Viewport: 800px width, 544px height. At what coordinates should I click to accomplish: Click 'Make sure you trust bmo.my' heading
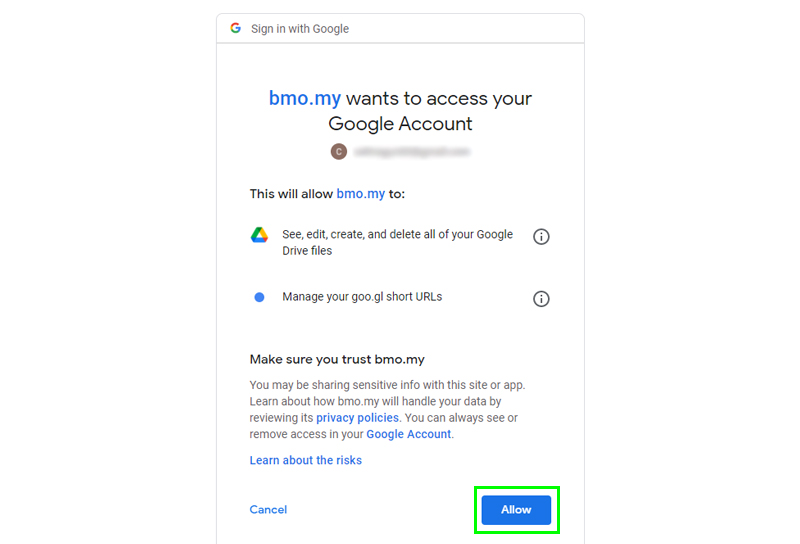pyautogui.click(x=337, y=359)
